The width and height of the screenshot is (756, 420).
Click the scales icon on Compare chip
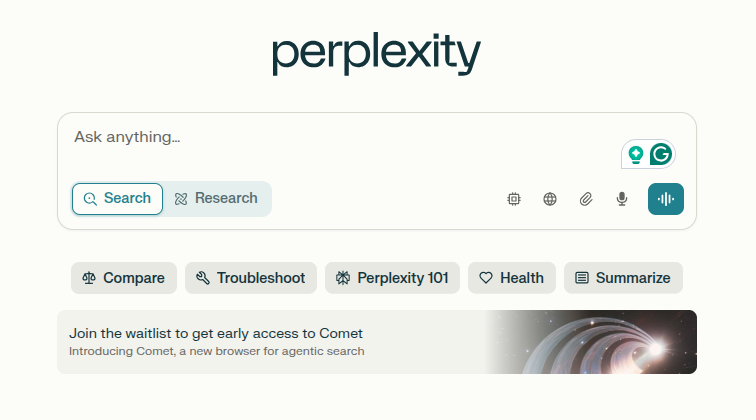[89, 278]
